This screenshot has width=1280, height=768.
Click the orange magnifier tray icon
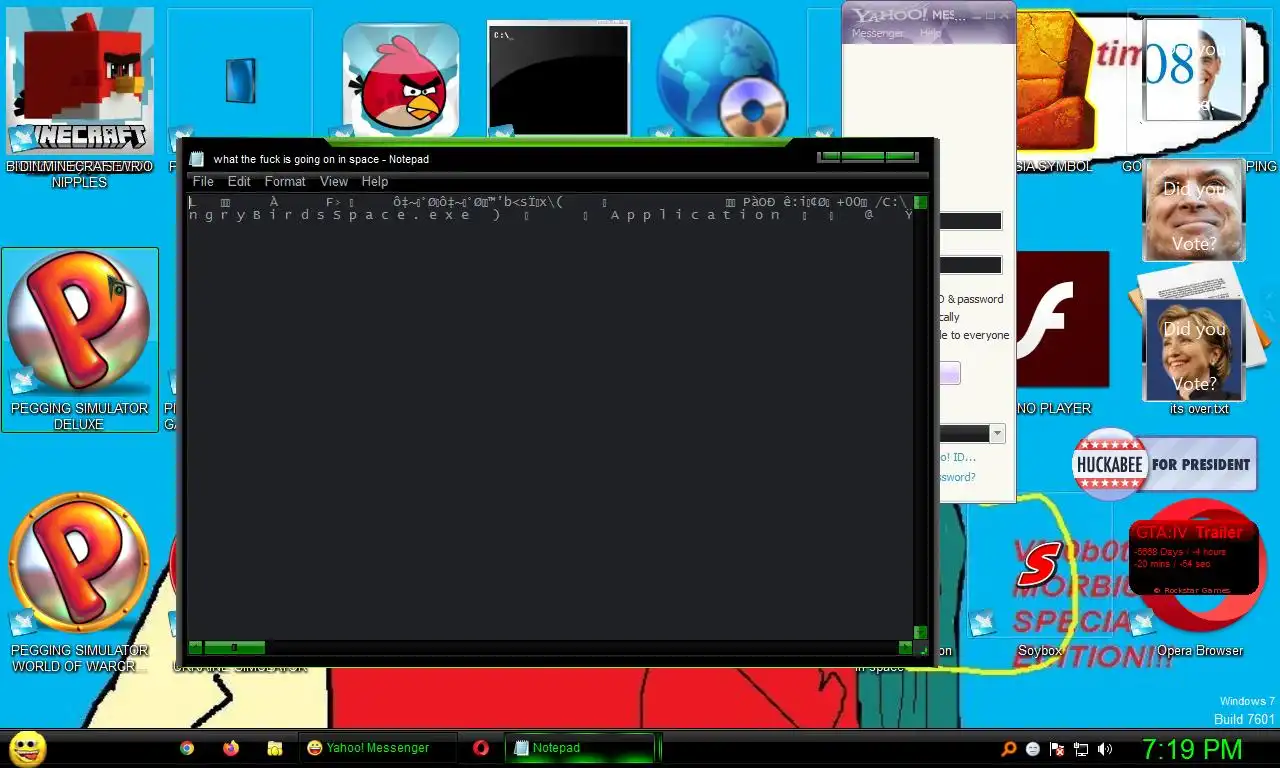pyautogui.click(x=1009, y=748)
